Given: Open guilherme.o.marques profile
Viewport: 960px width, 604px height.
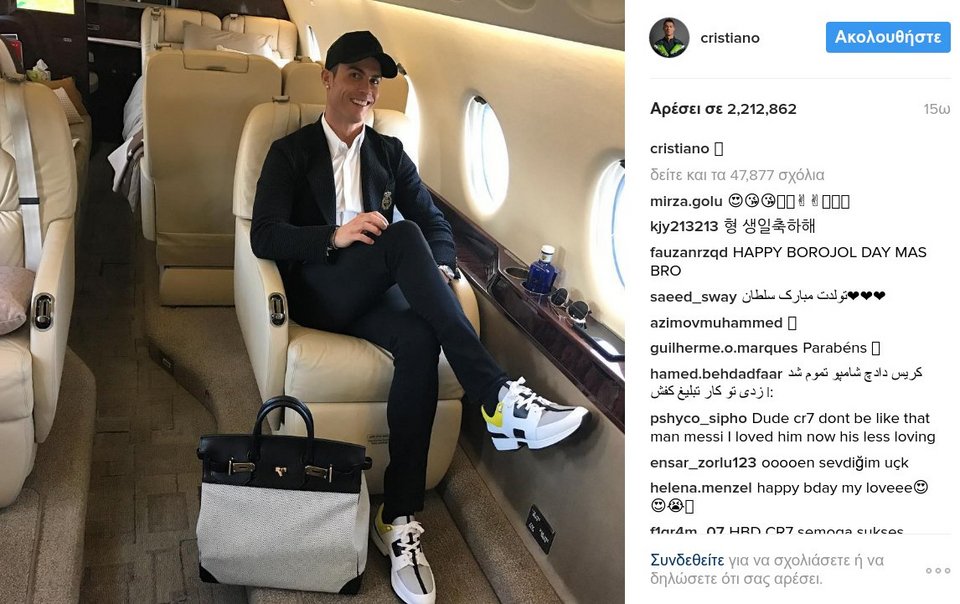Looking at the screenshot, I should 724,348.
